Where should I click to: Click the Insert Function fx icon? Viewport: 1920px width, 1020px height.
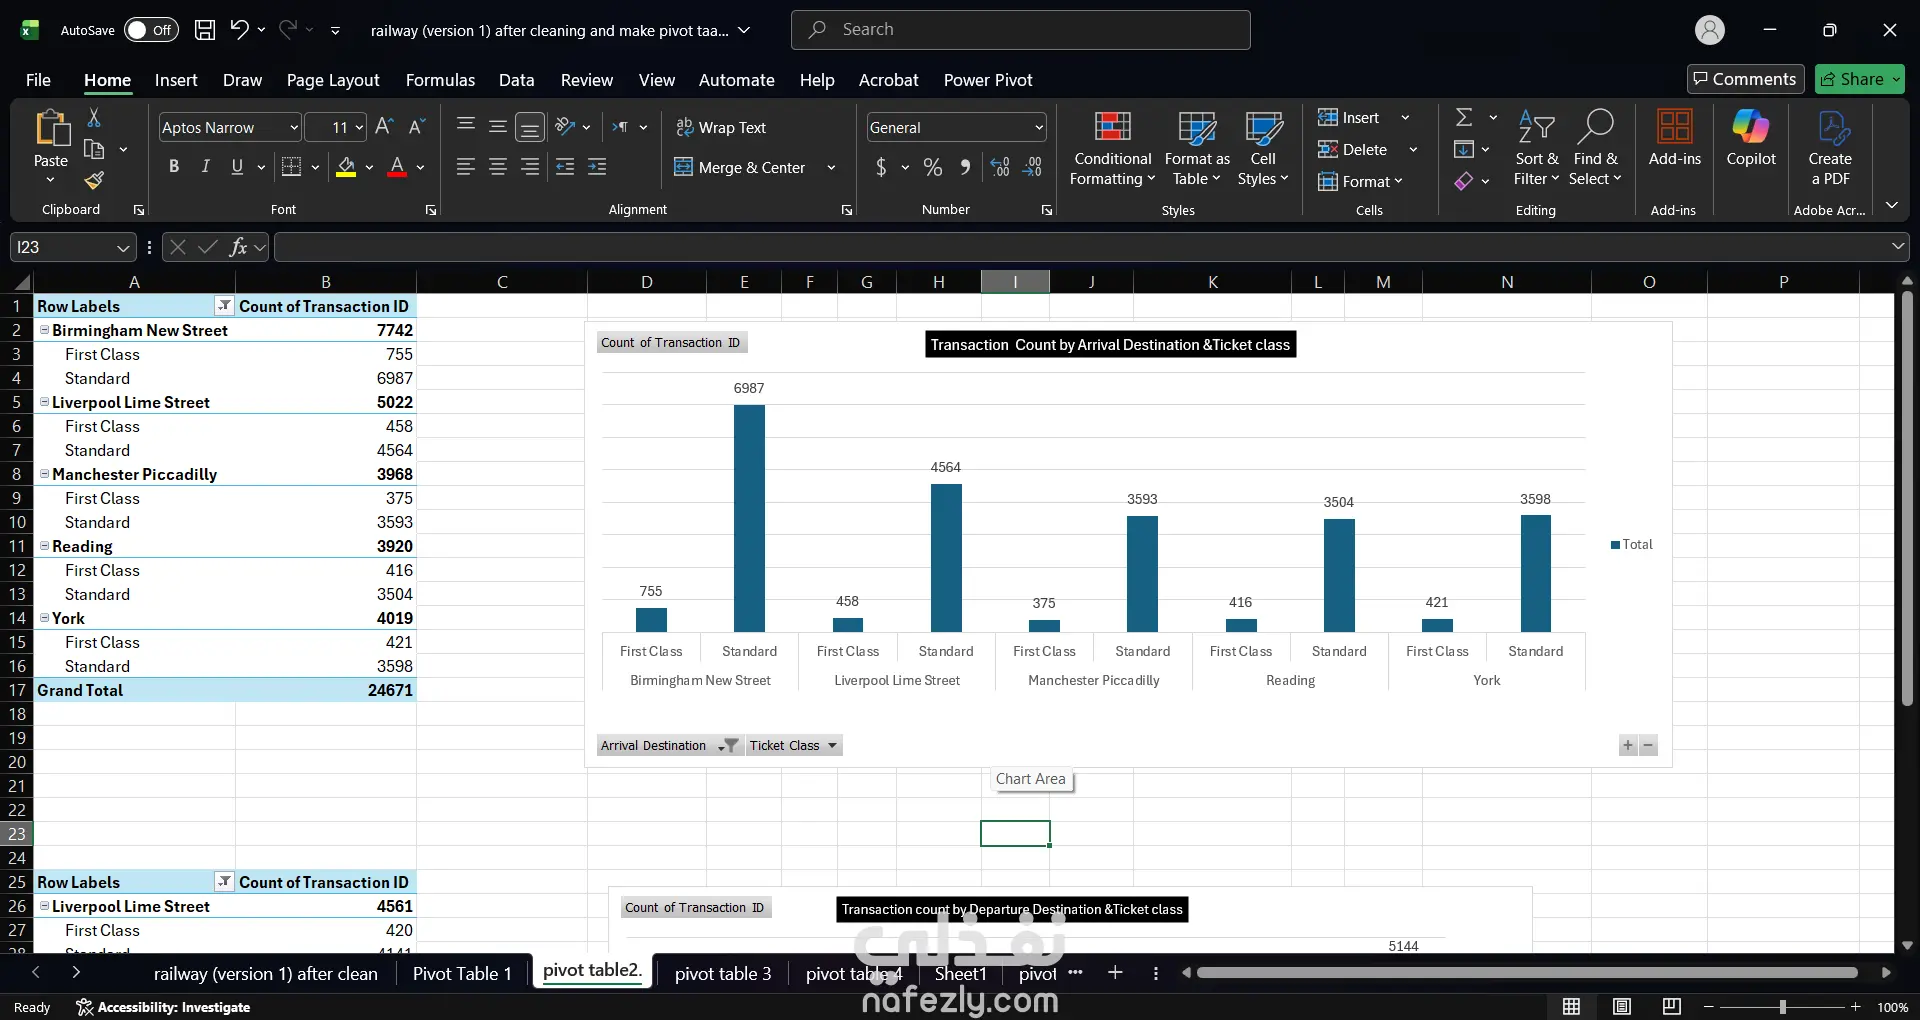pos(238,247)
